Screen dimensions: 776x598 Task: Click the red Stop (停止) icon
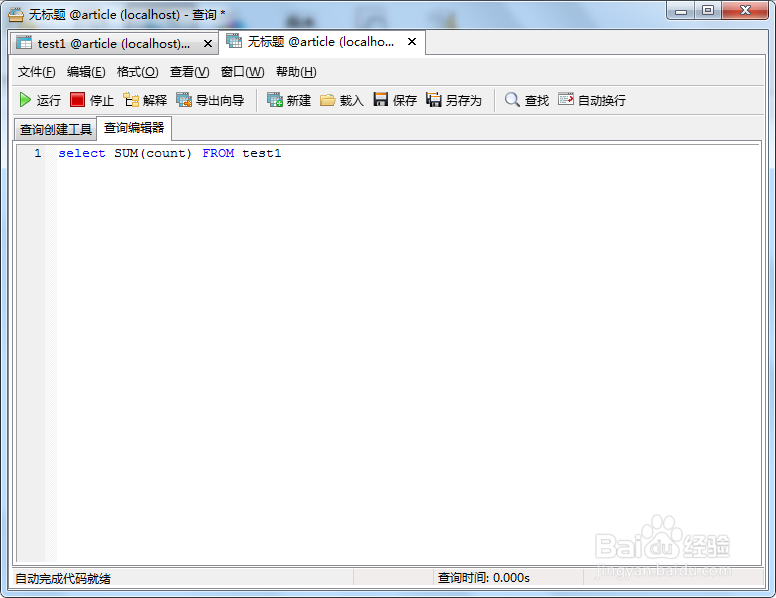(x=77, y=100)
